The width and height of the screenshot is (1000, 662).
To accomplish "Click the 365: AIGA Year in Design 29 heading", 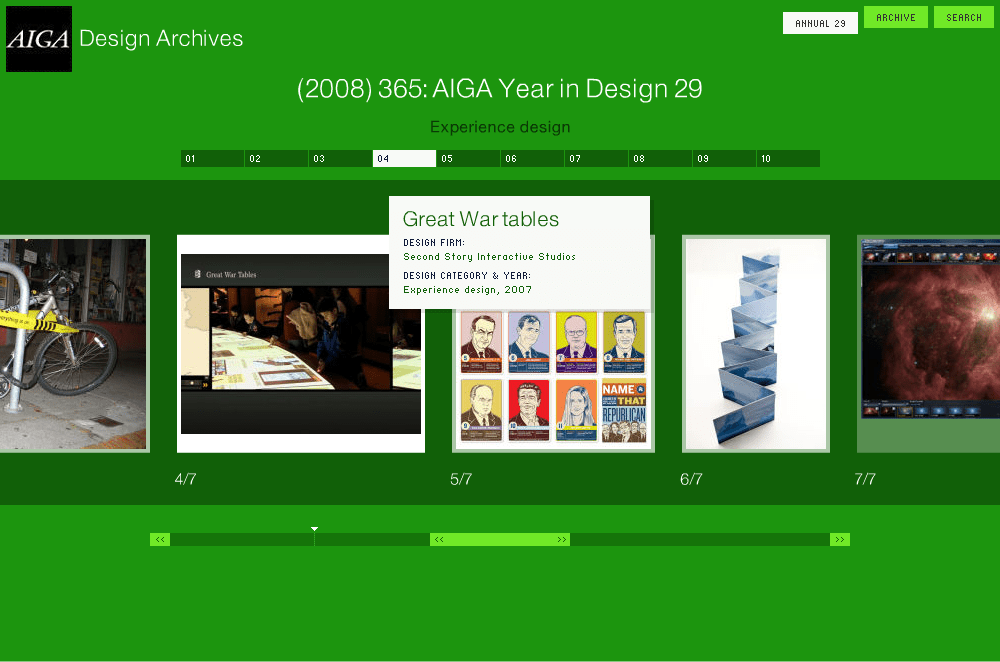I will pos(500,89).
